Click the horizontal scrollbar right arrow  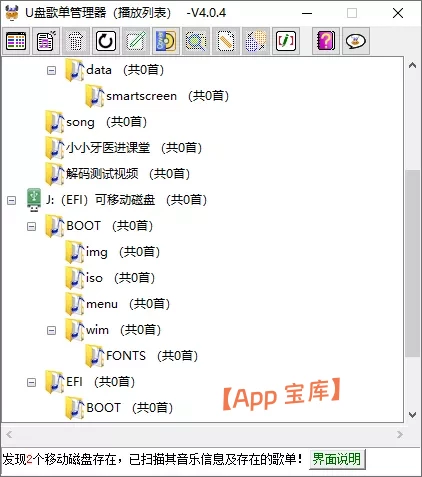400,435
